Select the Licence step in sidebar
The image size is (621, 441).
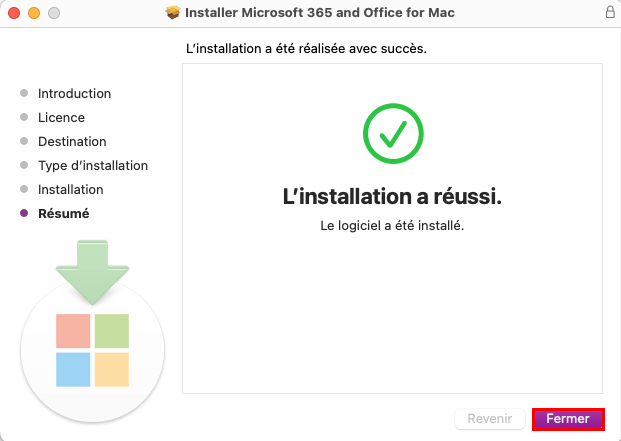point(61,118)
